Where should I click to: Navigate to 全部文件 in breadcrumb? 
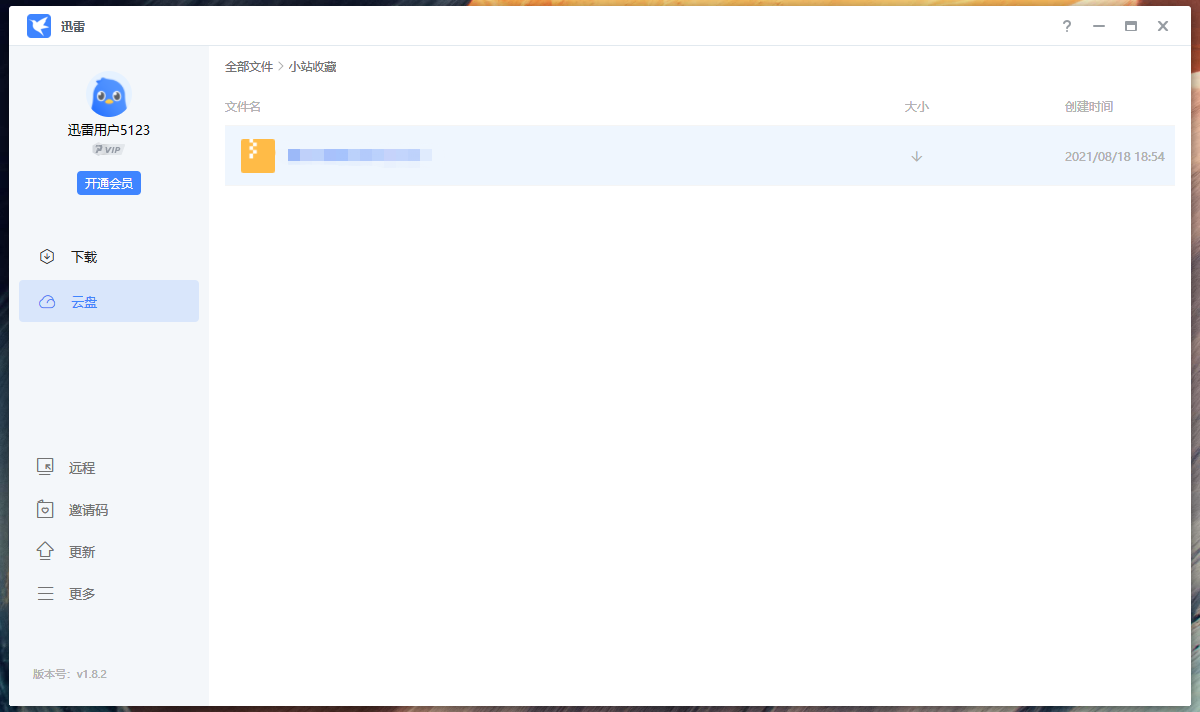coord(248,67)
